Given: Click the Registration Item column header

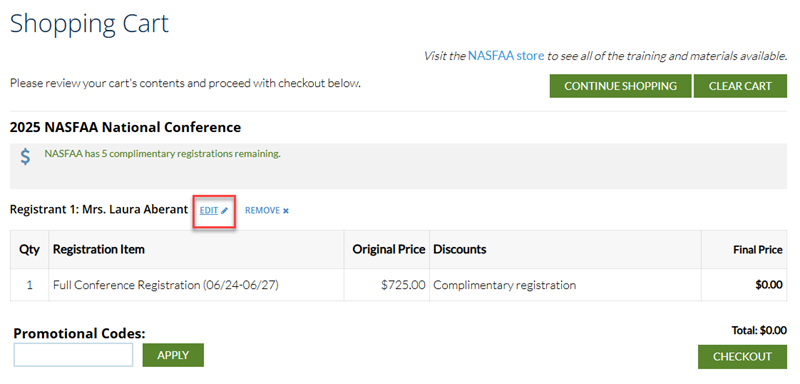Looking at the screenshot, I should tap(98, 249).
